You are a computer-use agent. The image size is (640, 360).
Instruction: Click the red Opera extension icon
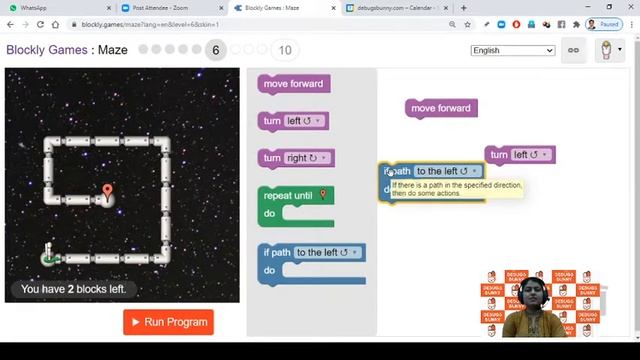pyautogui.click(x=516, y=24)
